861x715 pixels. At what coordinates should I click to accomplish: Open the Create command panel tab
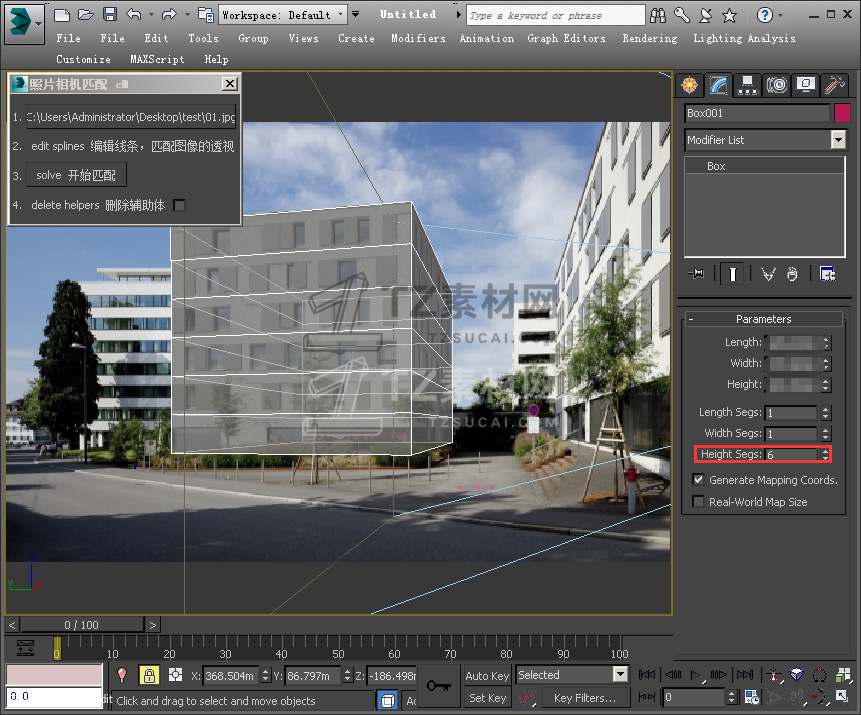(689, 85)
